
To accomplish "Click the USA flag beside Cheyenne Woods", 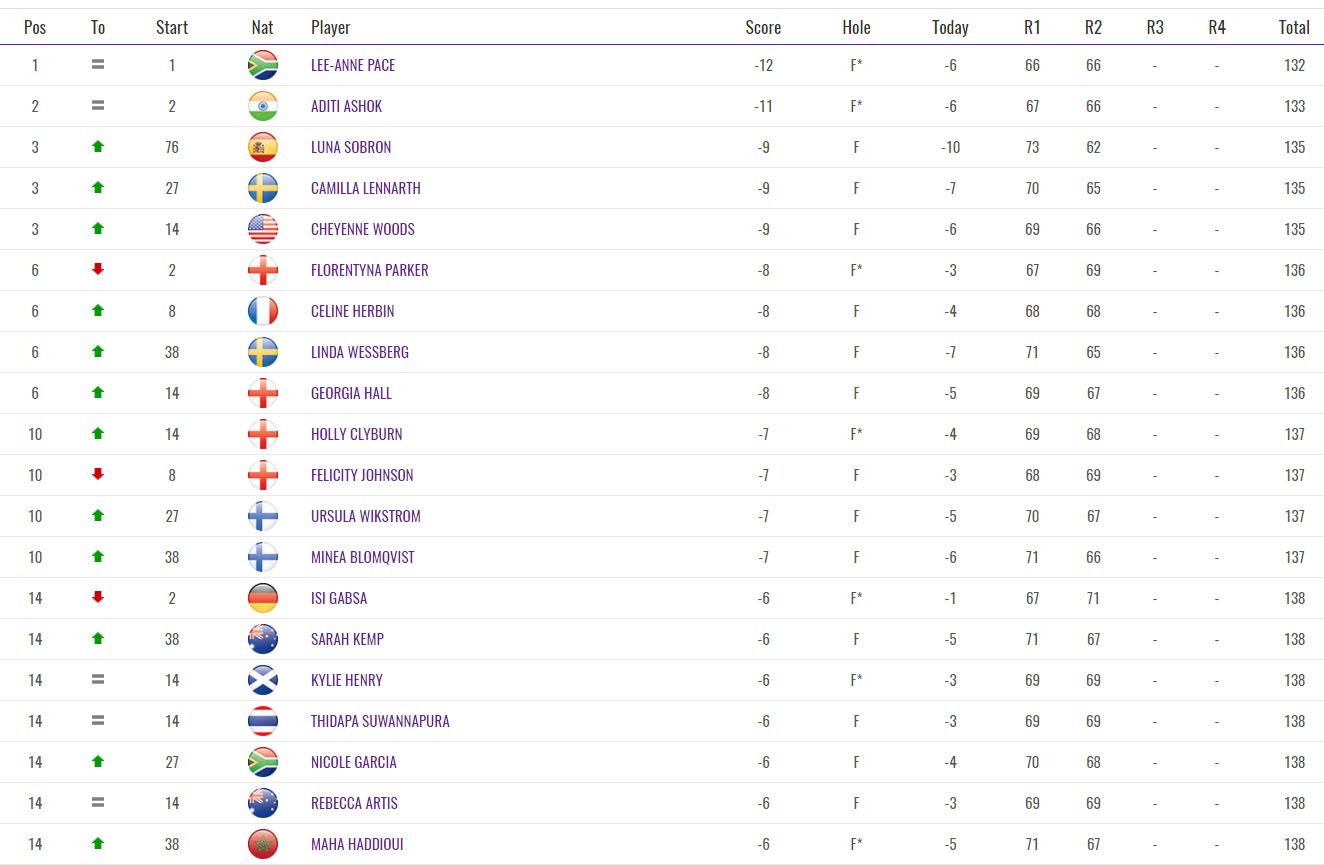I will pyautogui.click(x=262, y=229).
